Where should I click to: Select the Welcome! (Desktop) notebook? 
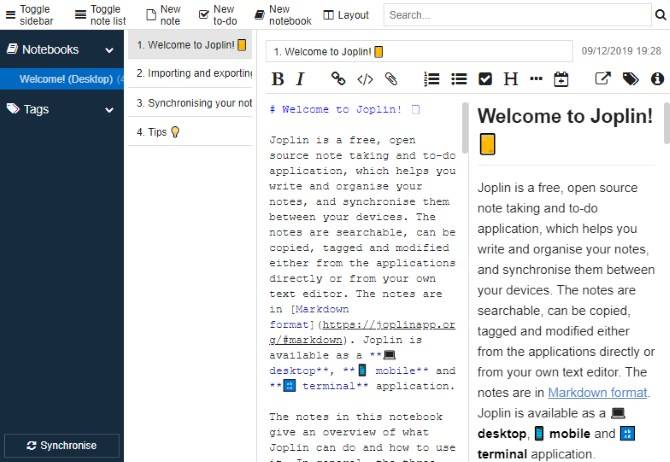coord(62,79)
